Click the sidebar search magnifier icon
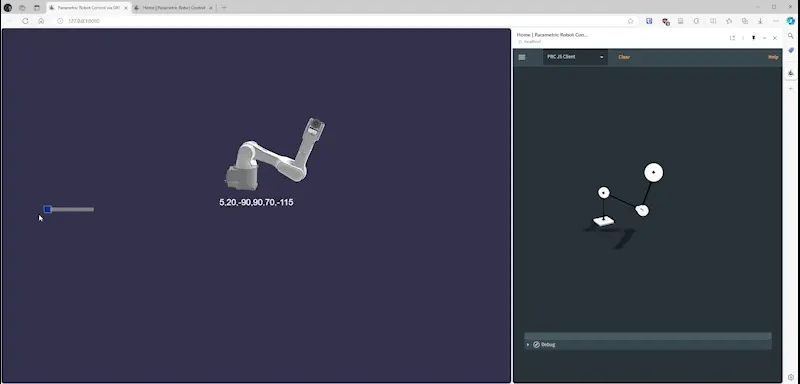800x384 pixels. (x=791, y=36)
